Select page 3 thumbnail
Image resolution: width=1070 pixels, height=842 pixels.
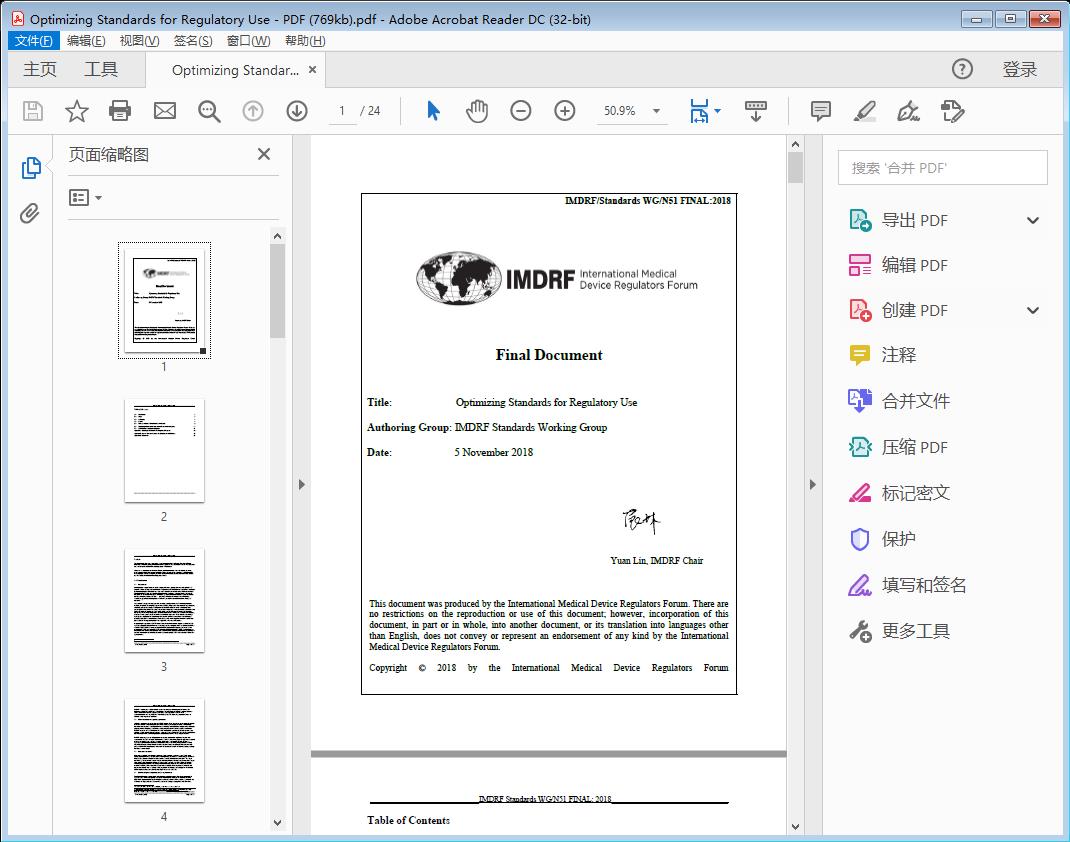point(164,600)
